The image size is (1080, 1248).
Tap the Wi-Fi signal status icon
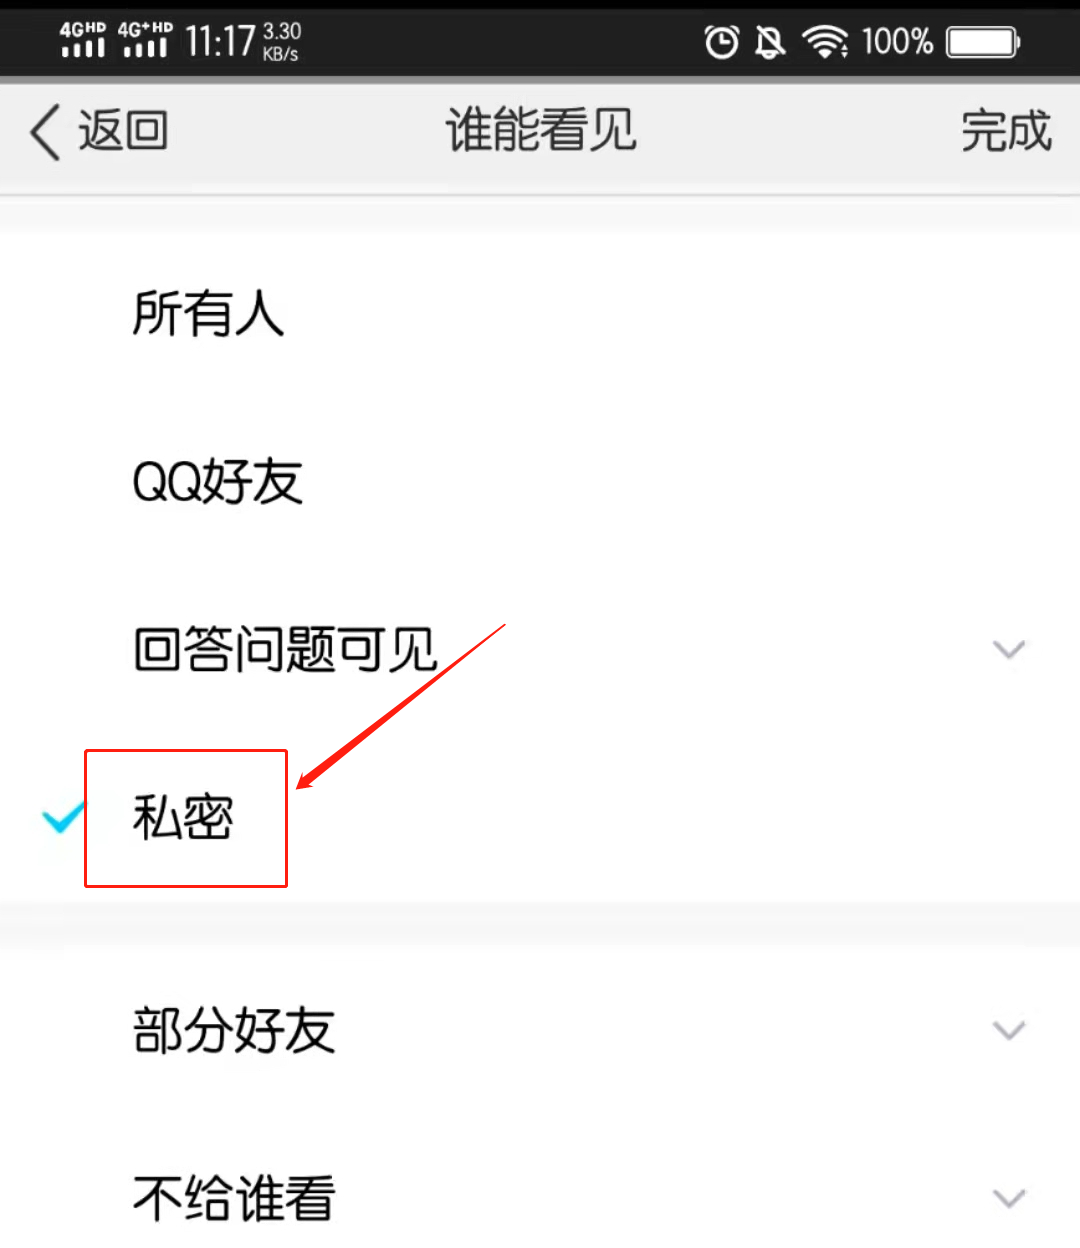(x=825, y=42)
